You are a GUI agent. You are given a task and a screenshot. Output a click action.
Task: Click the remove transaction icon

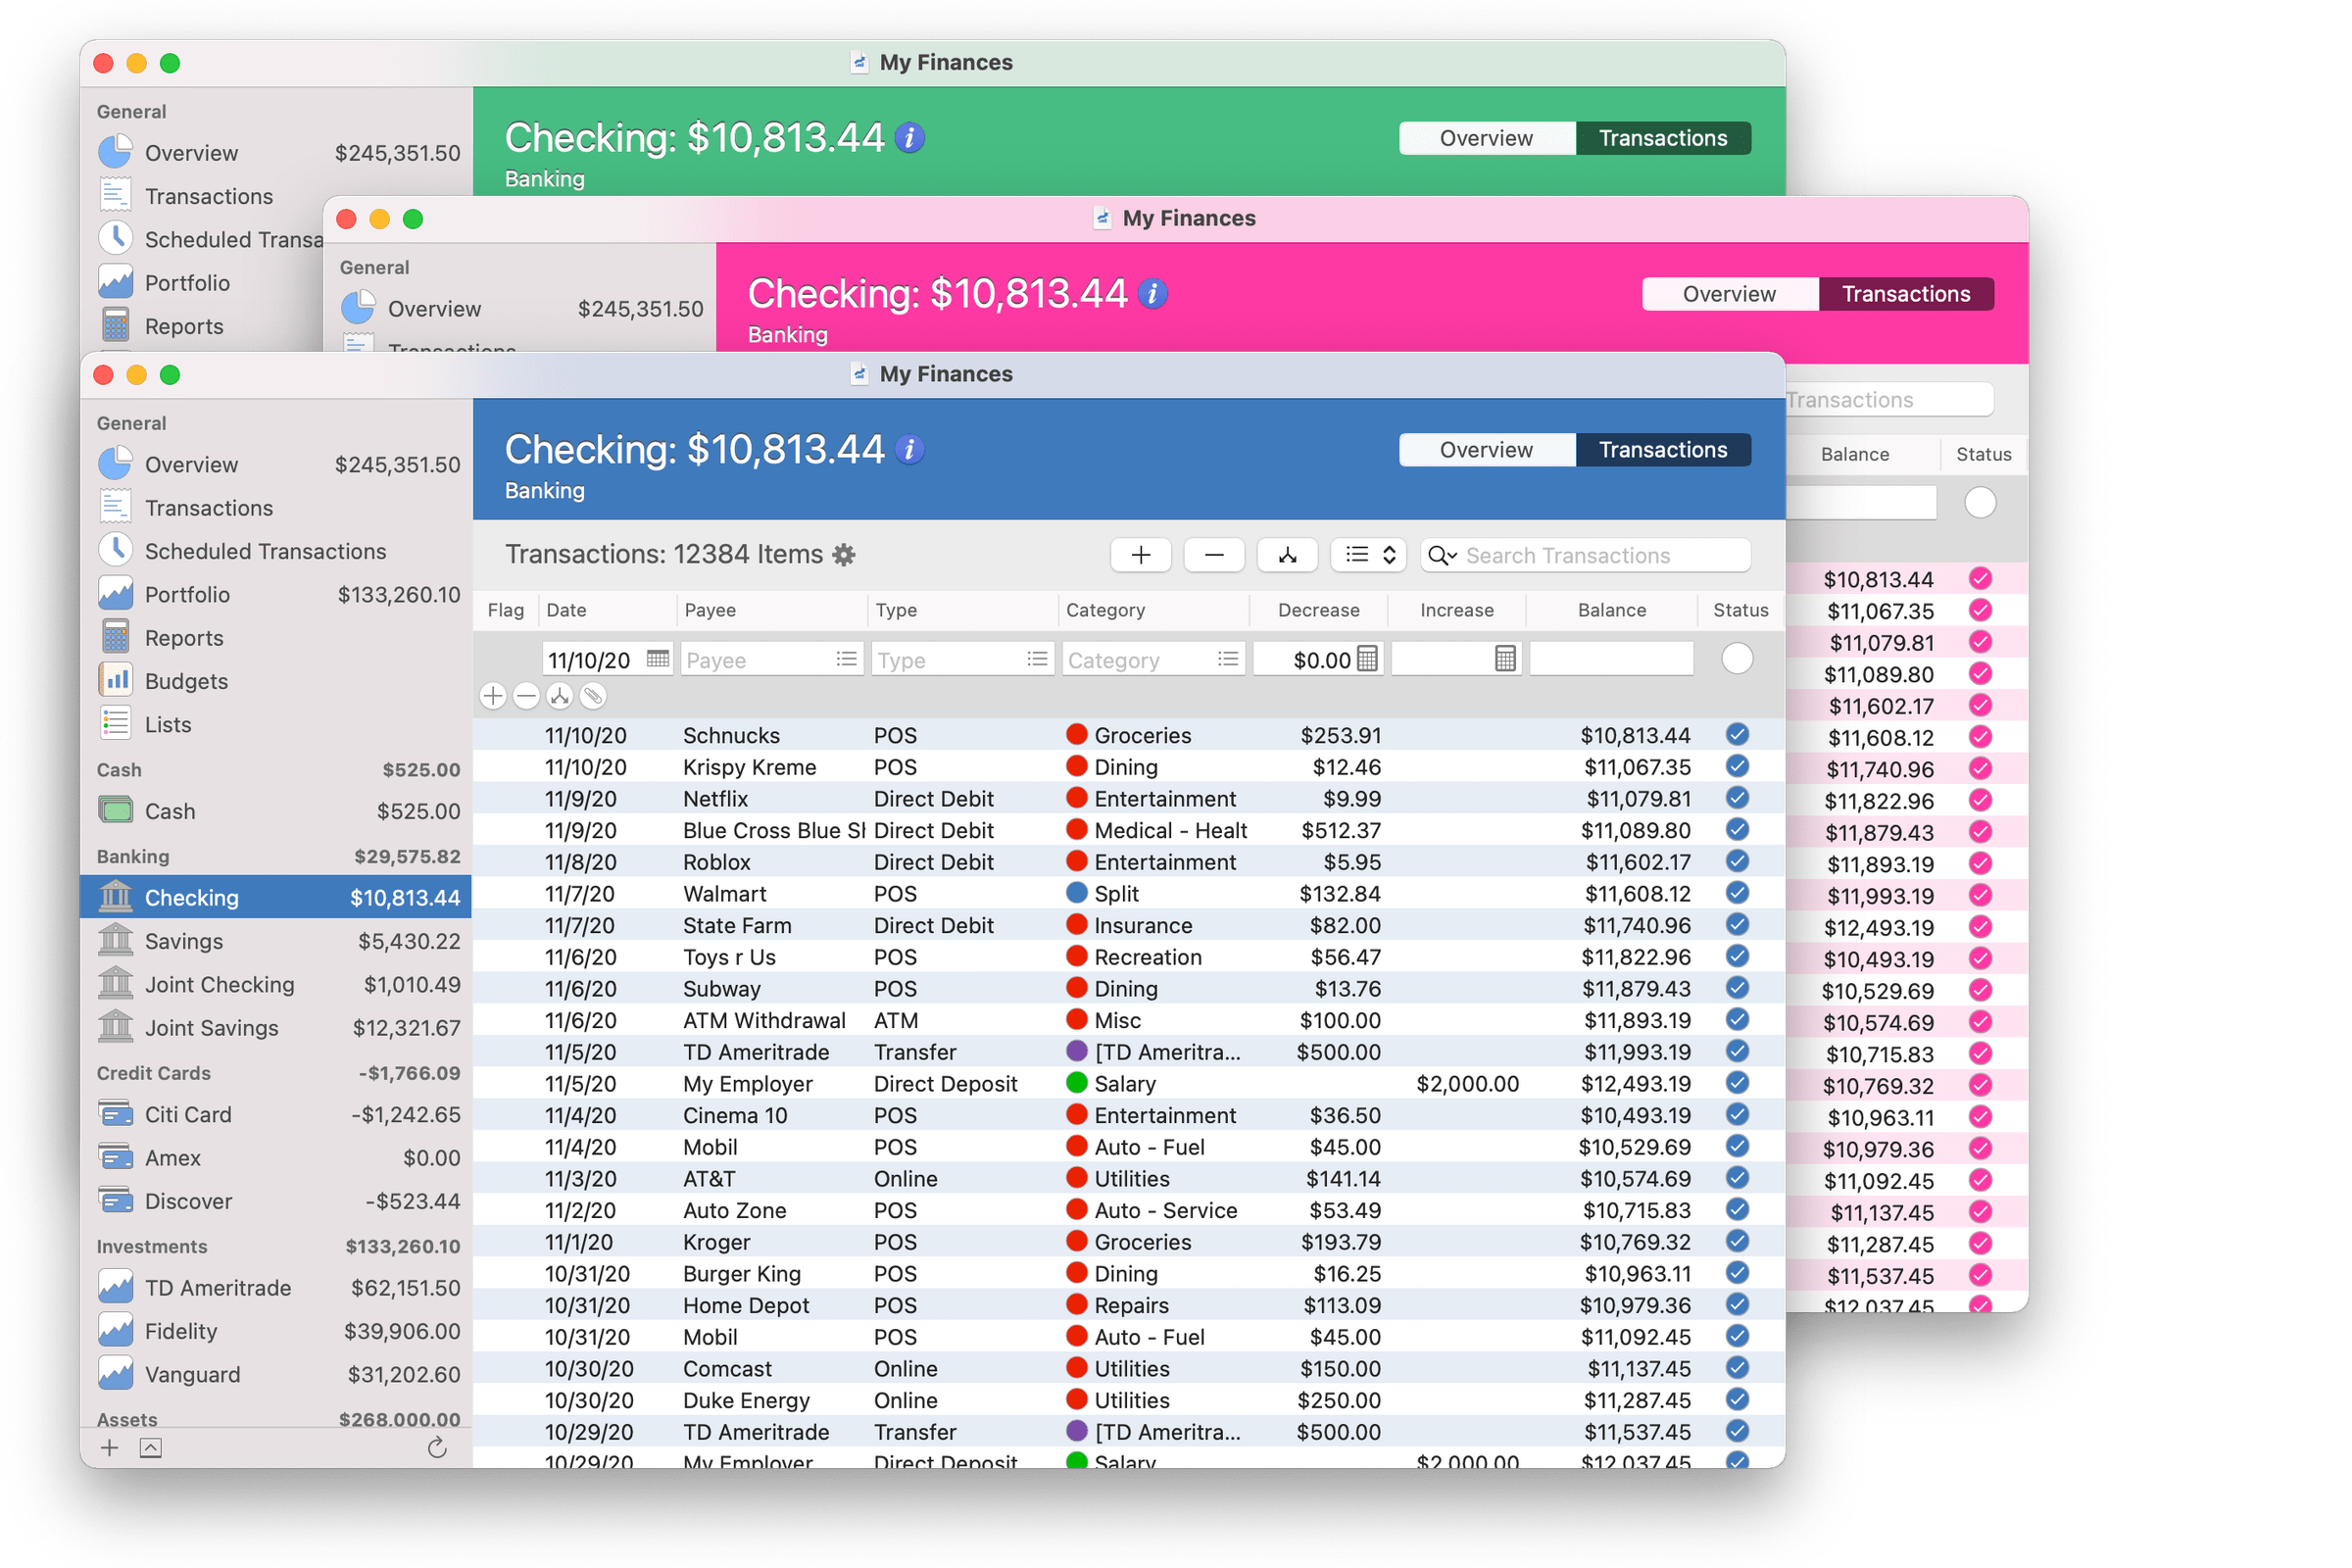click(1213, 553)
